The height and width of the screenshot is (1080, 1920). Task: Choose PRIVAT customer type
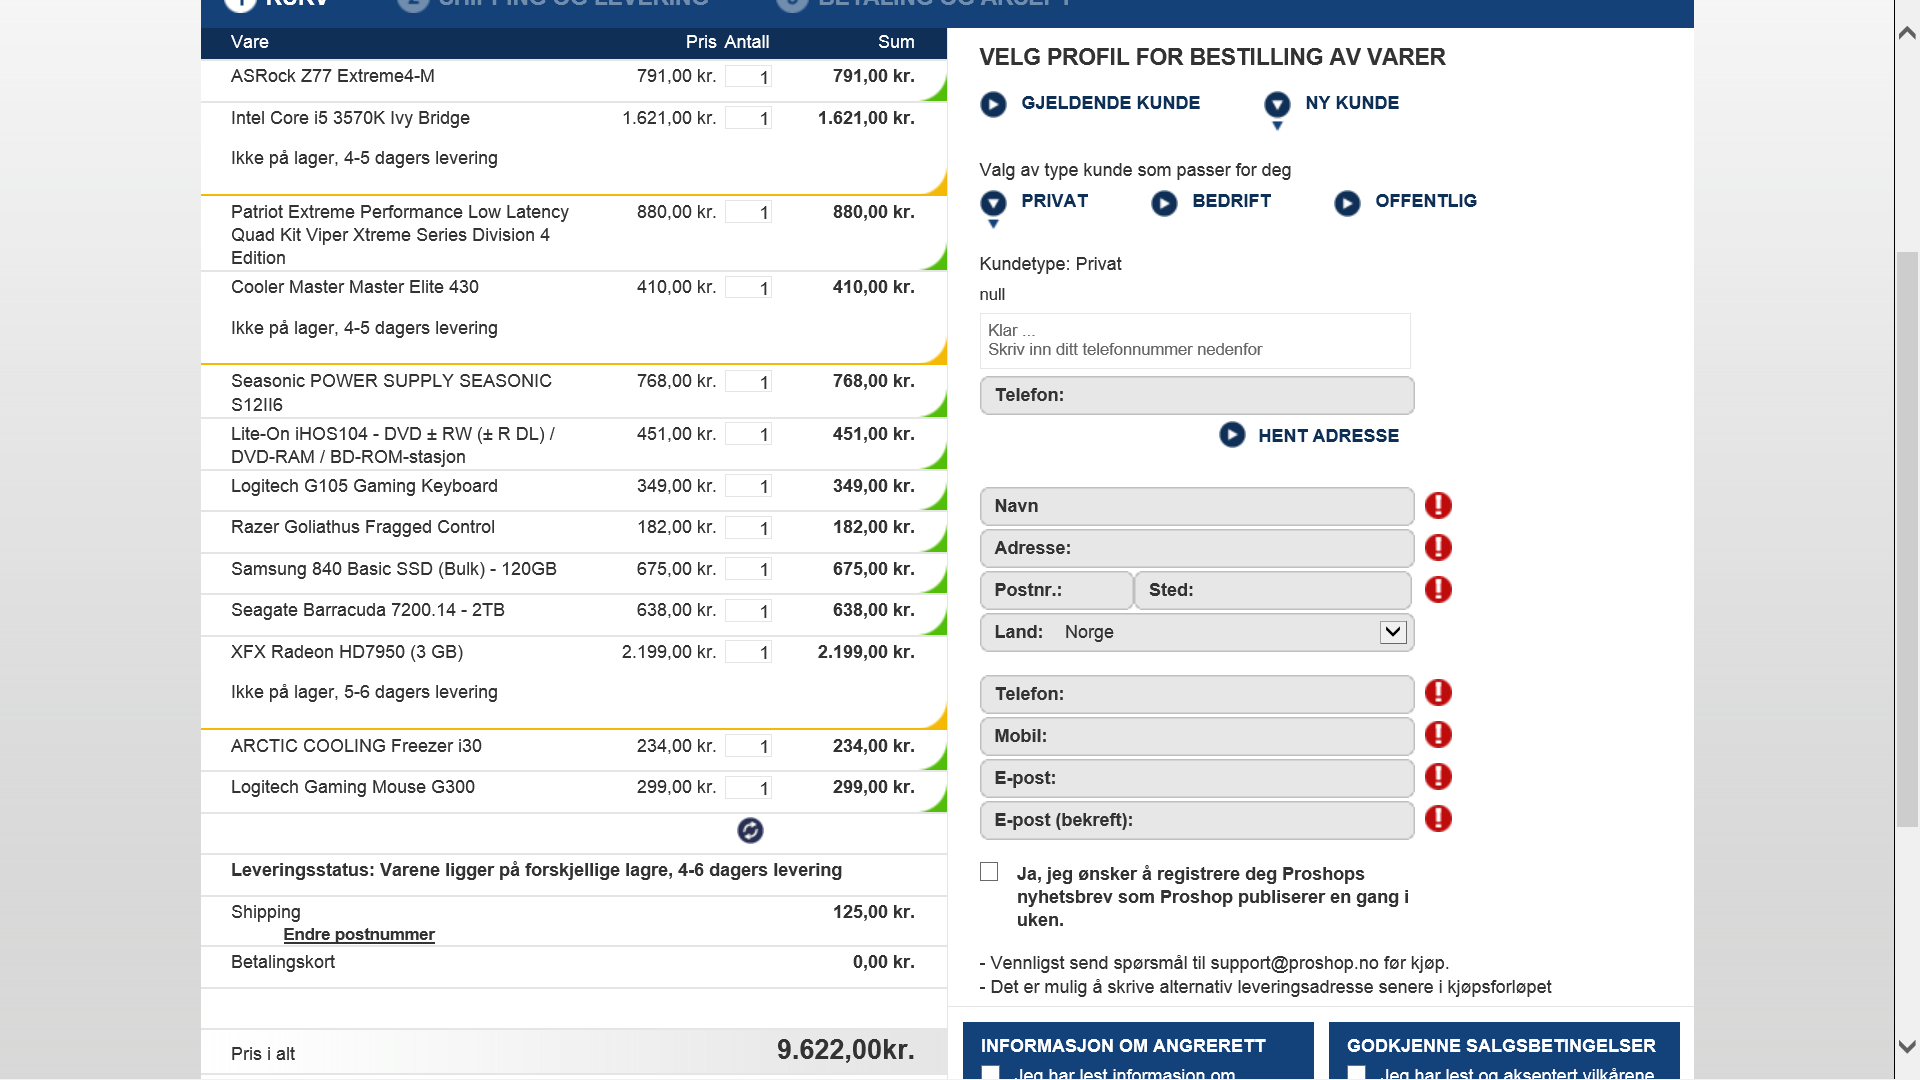(1054, 201)
